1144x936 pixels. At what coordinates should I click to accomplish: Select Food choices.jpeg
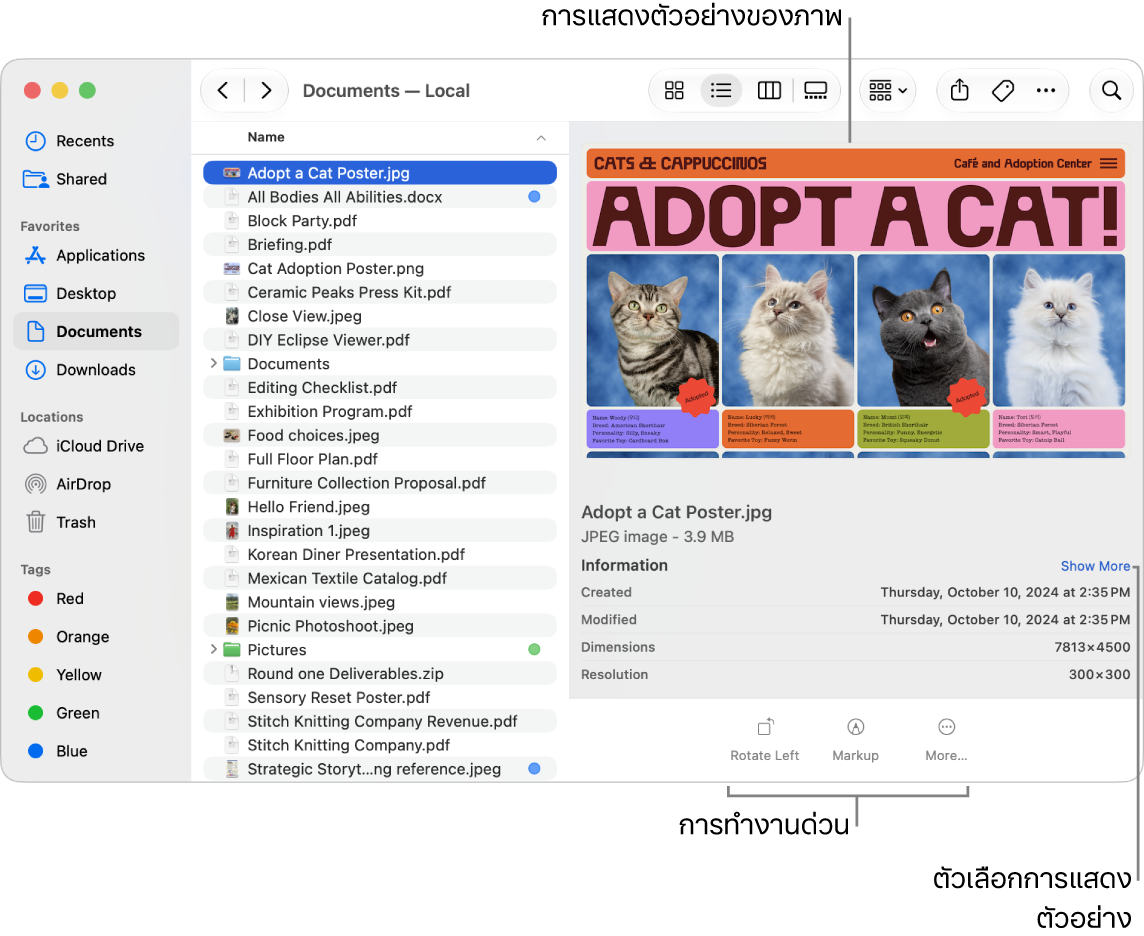[379, 435]
